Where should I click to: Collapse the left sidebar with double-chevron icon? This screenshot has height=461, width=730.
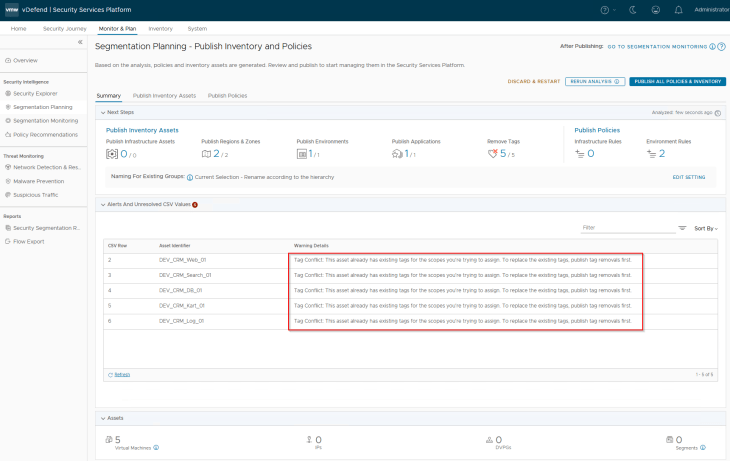tap(80, 42)
